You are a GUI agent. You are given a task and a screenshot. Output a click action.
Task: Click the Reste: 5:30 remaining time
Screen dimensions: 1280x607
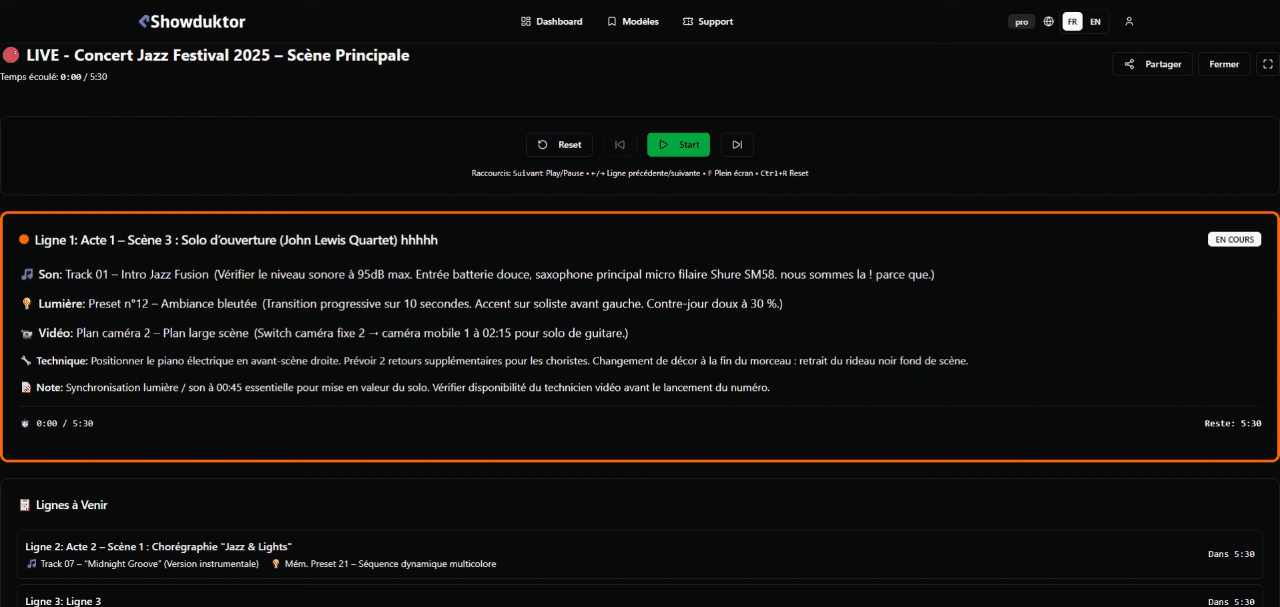(1233, 424)
